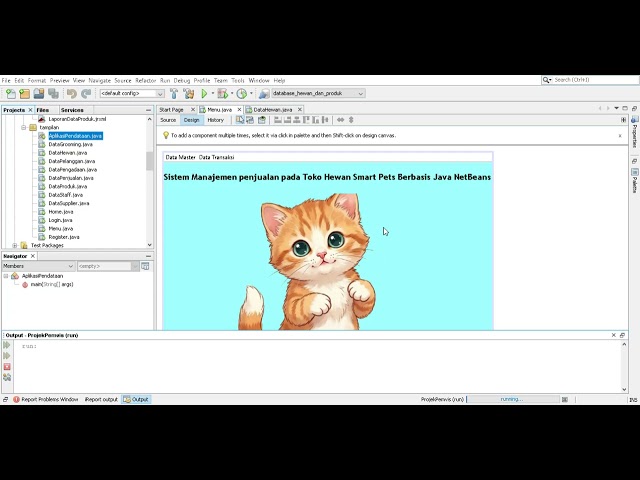
Task: Click the red Report Problems Window icon
Action: click(x=16, y=399)
